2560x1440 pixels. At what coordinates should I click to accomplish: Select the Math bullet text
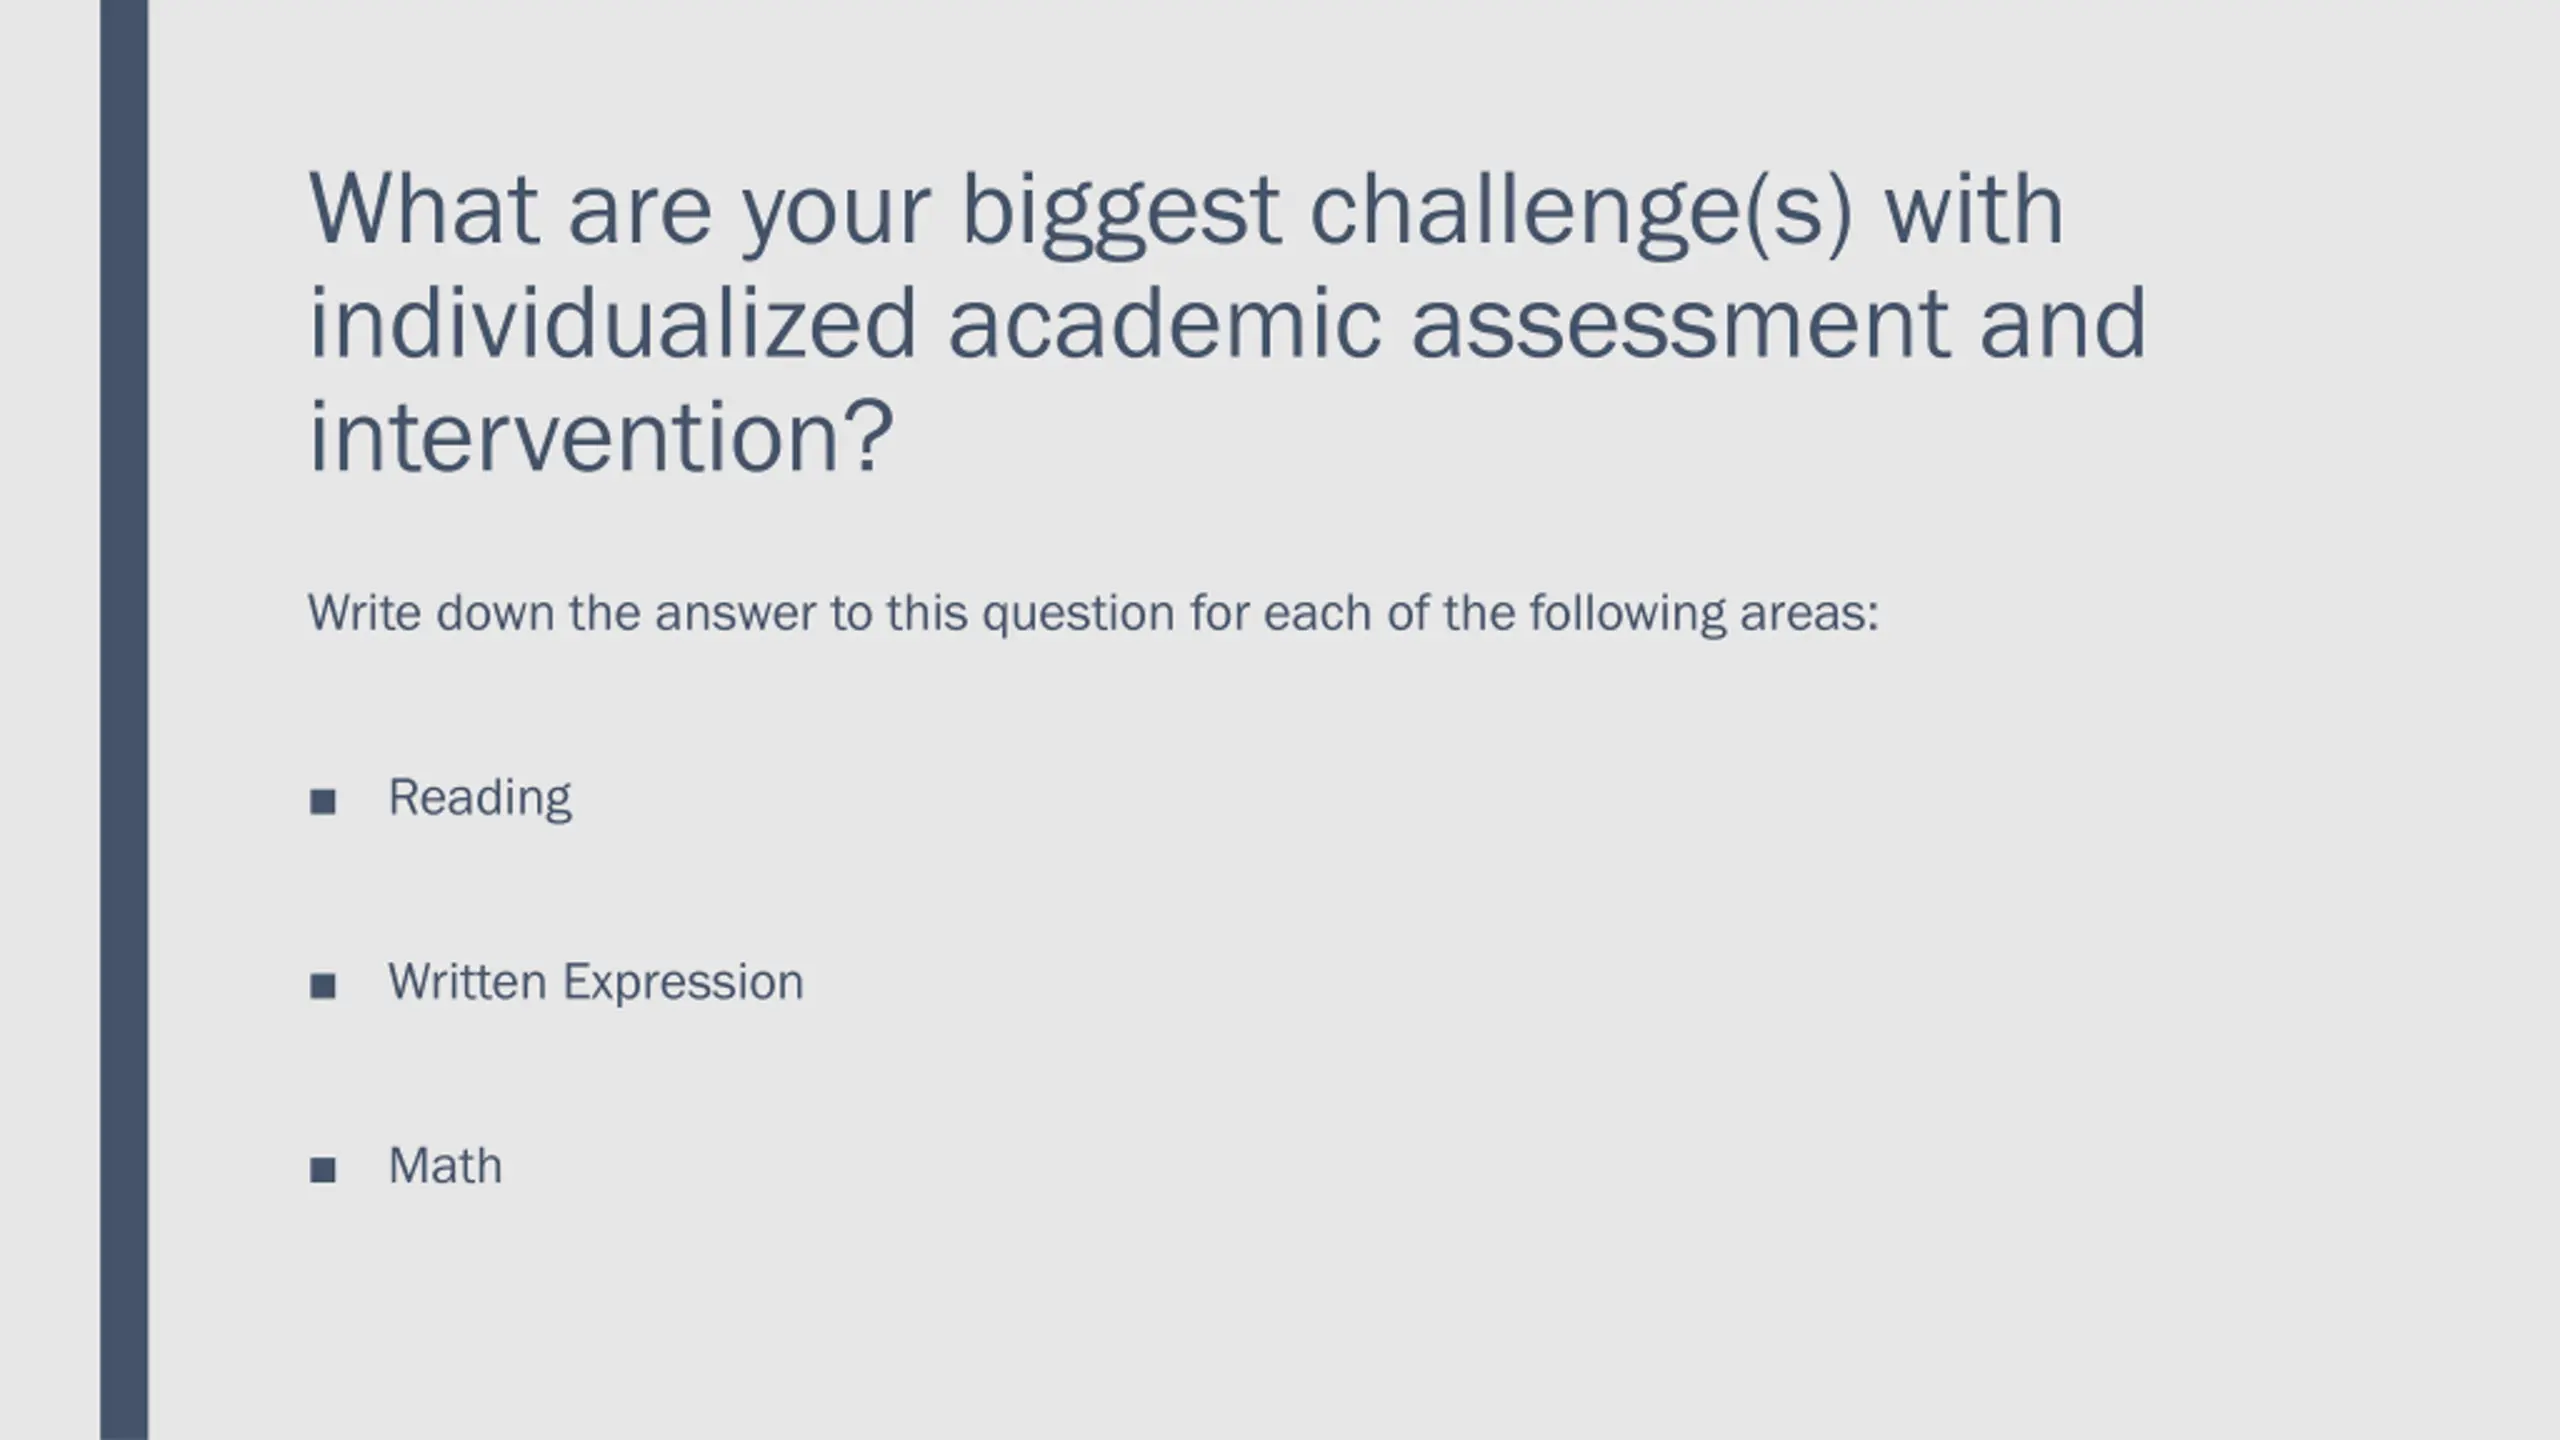pos(445,1166)
